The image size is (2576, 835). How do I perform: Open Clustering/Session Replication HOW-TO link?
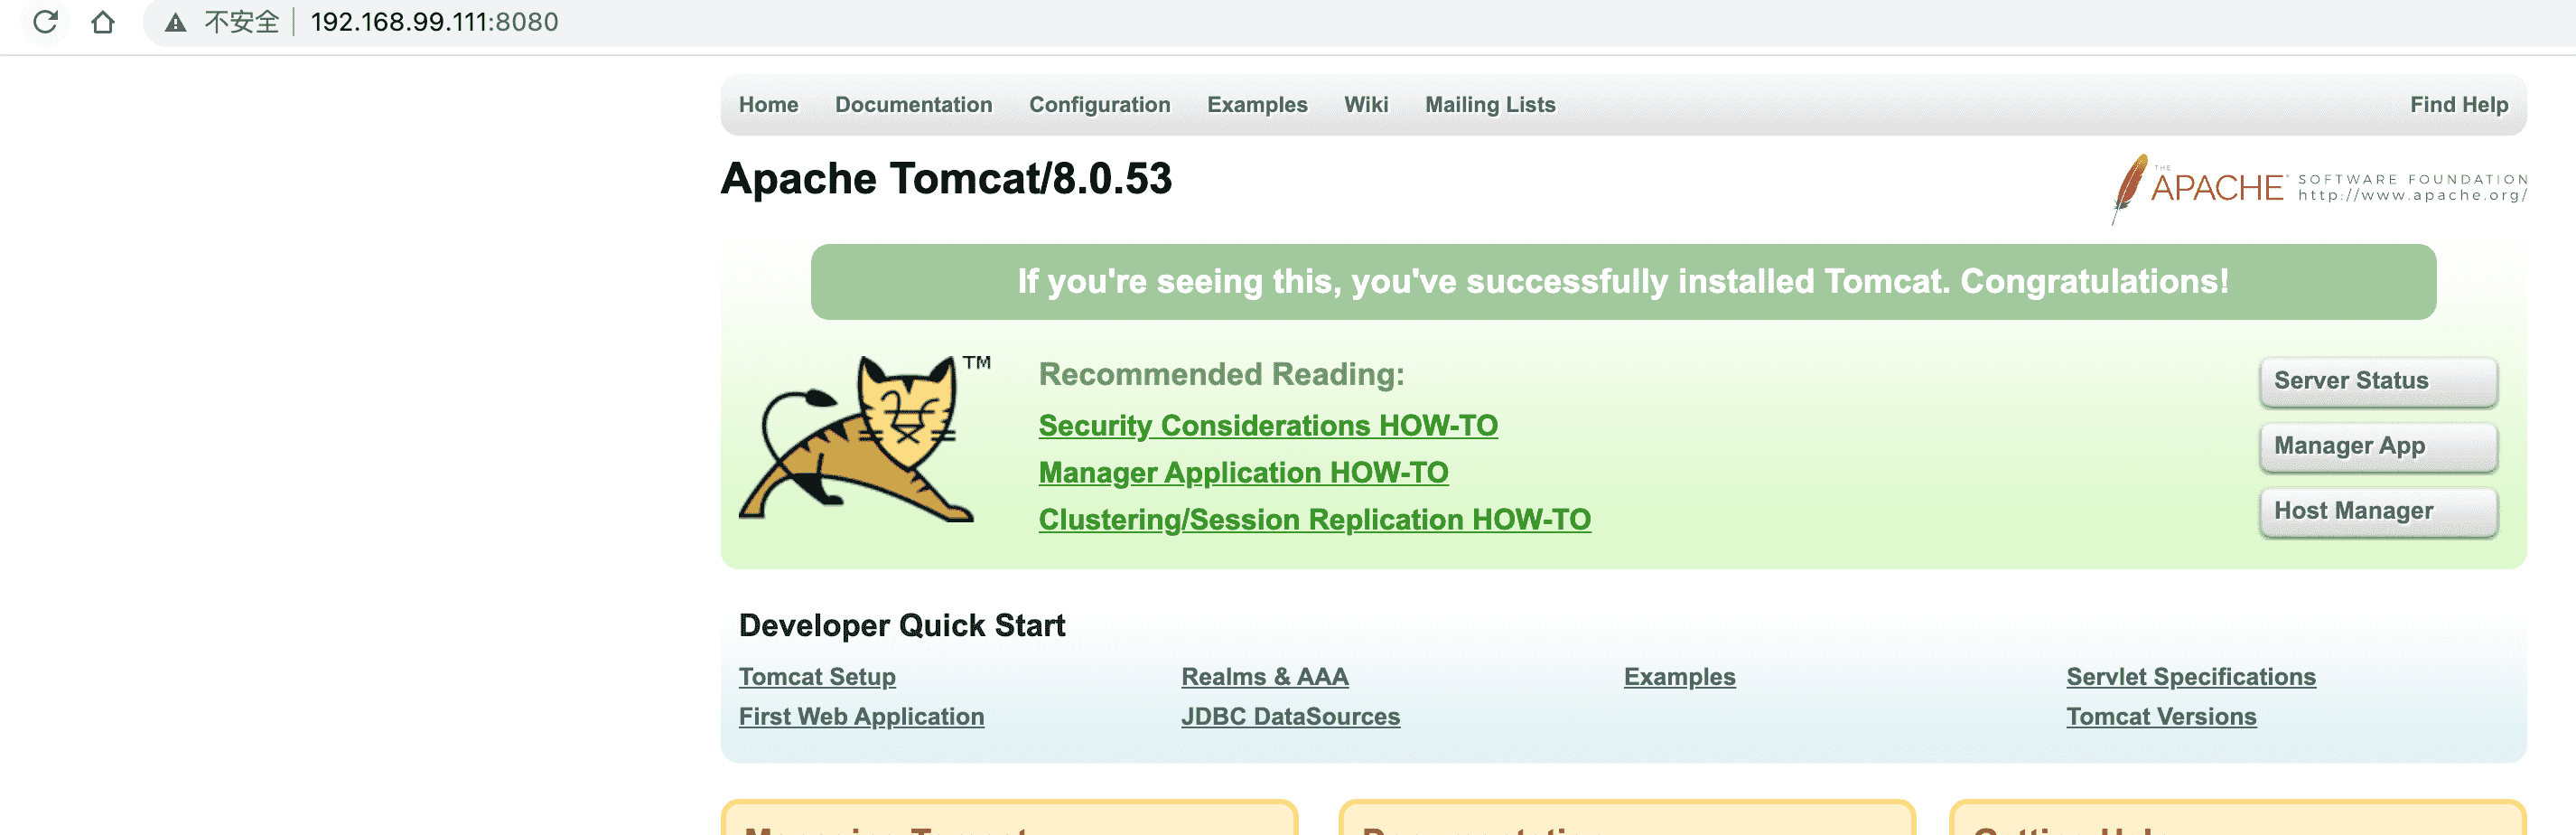click(x=1314, y=520)
